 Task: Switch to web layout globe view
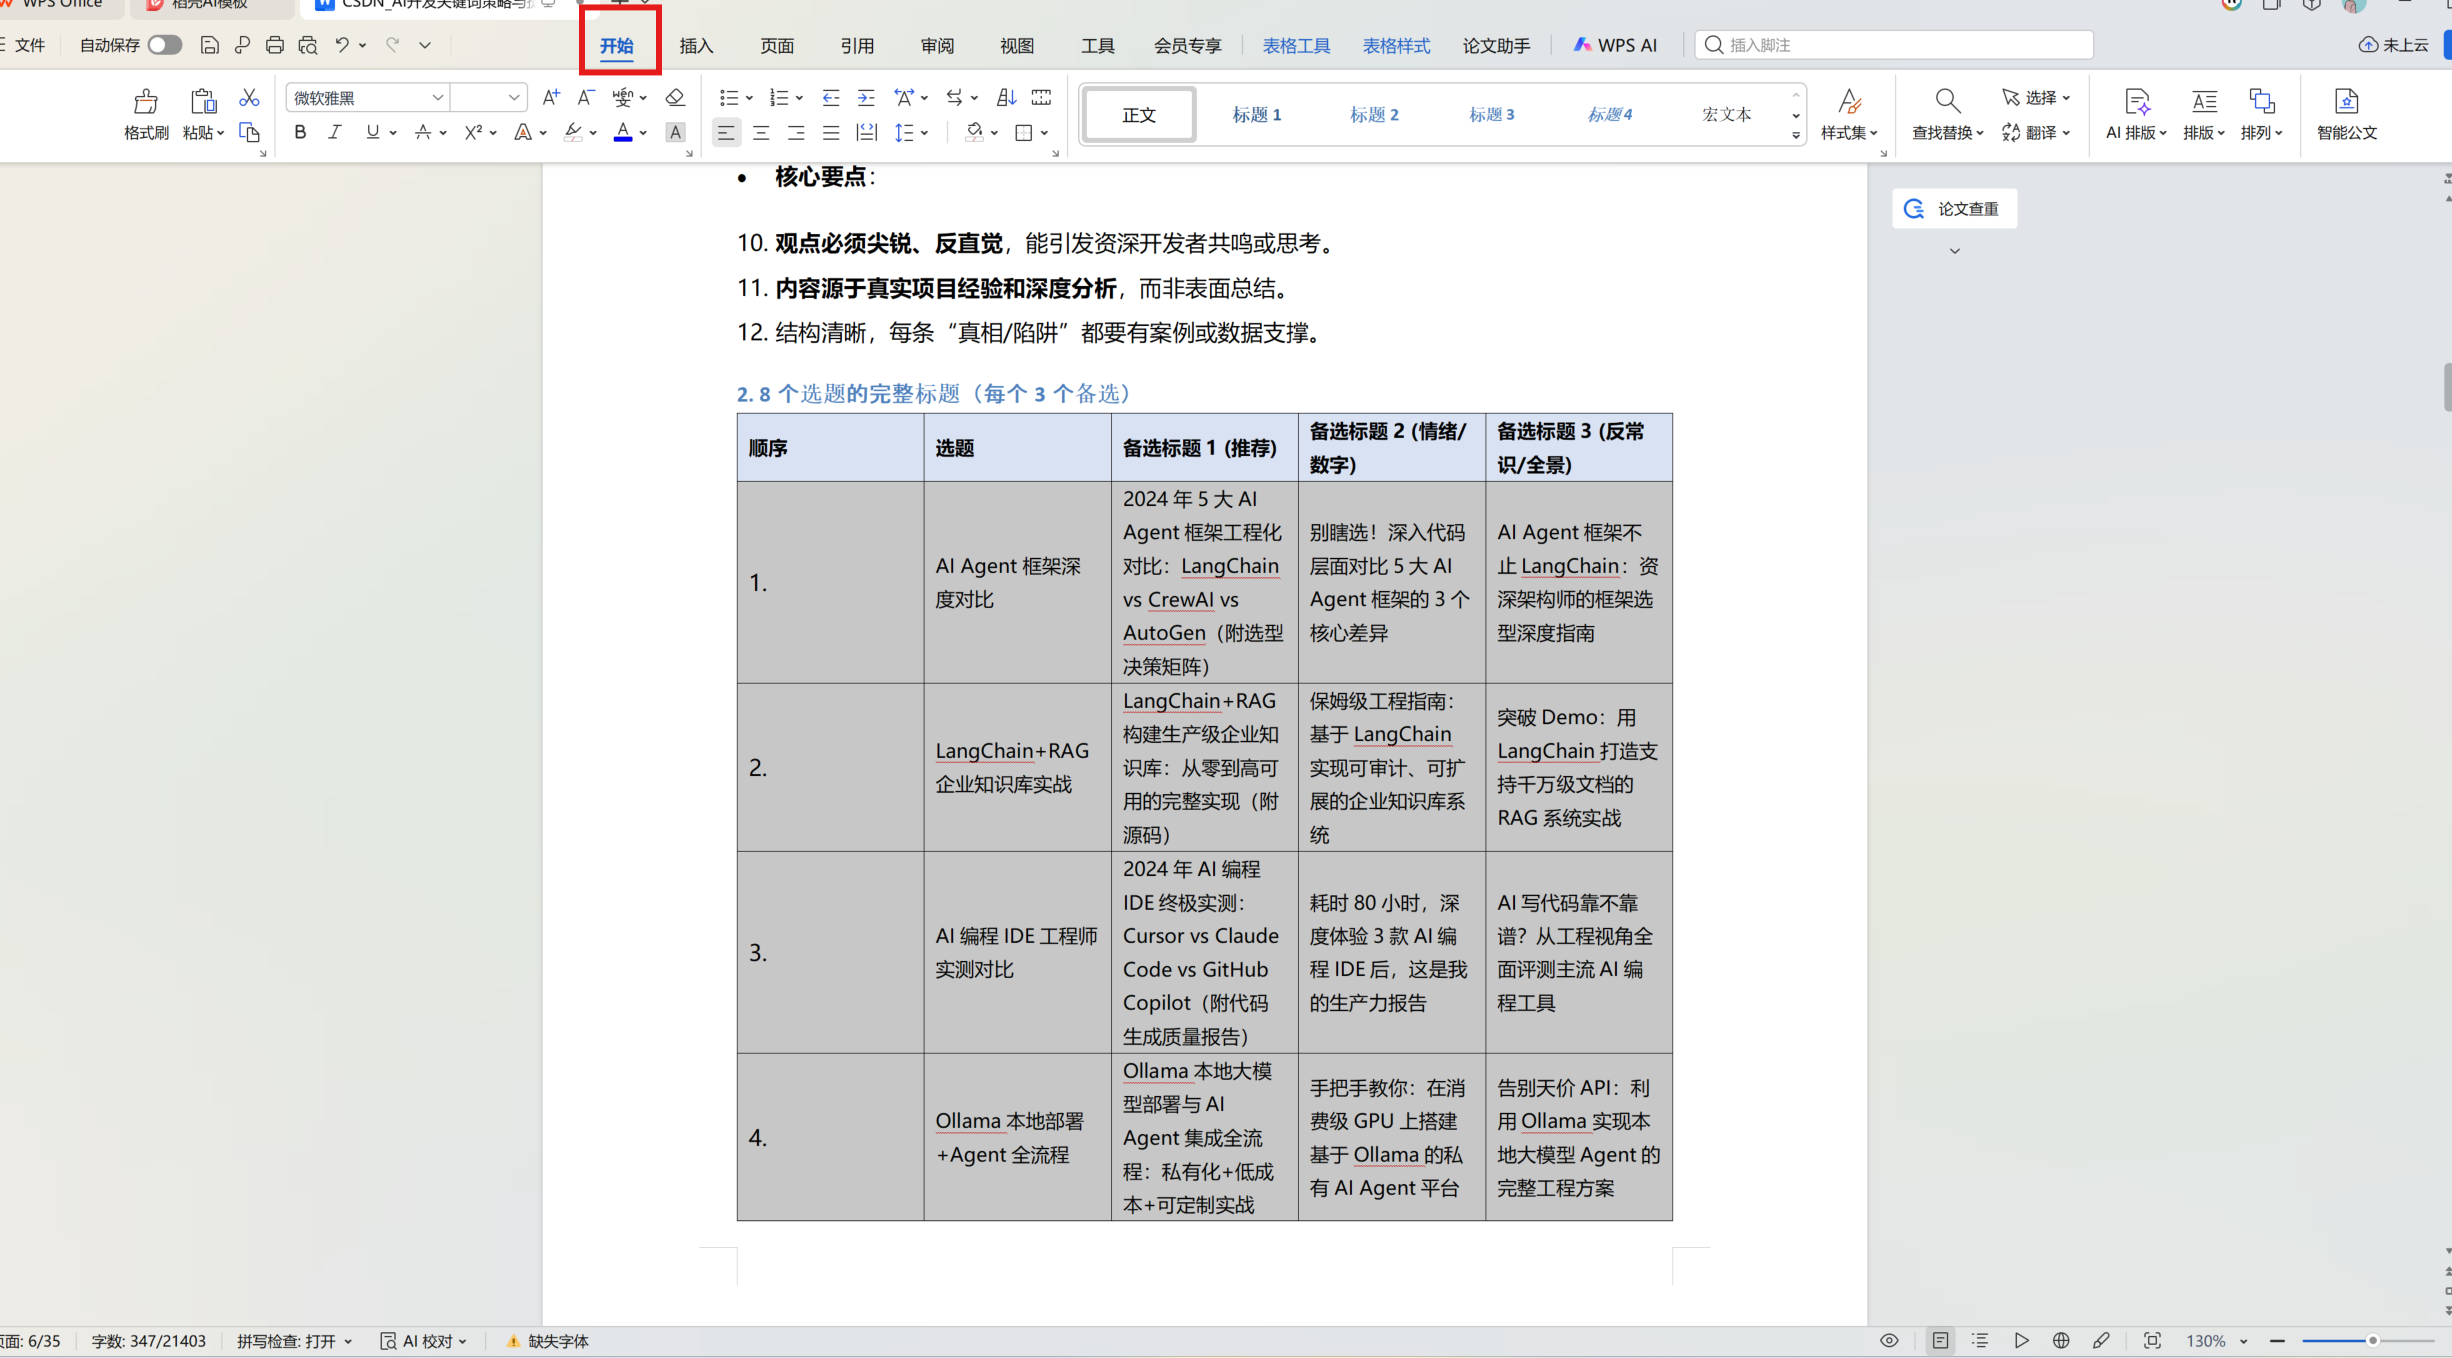coord(2061,1341)
